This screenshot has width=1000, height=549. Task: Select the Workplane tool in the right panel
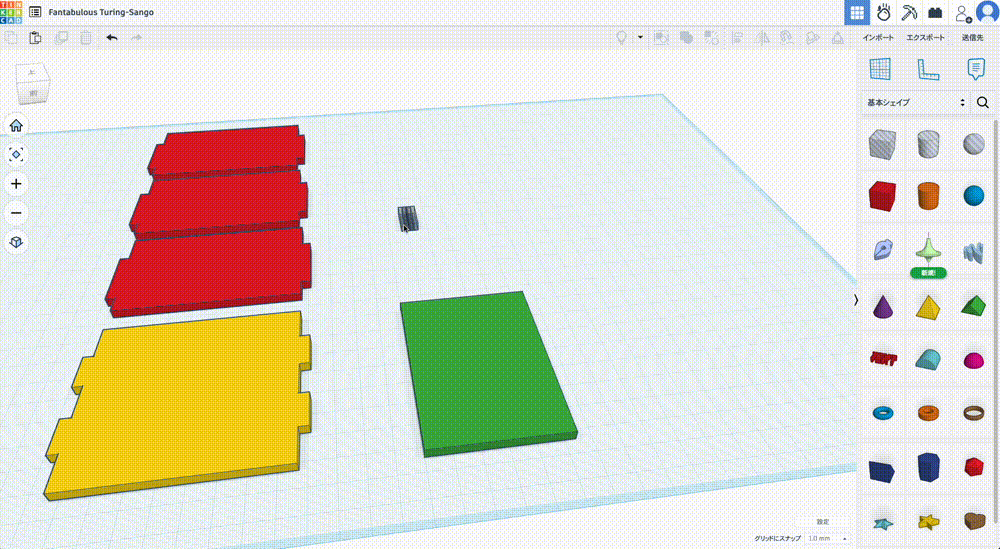pos(880,69)
